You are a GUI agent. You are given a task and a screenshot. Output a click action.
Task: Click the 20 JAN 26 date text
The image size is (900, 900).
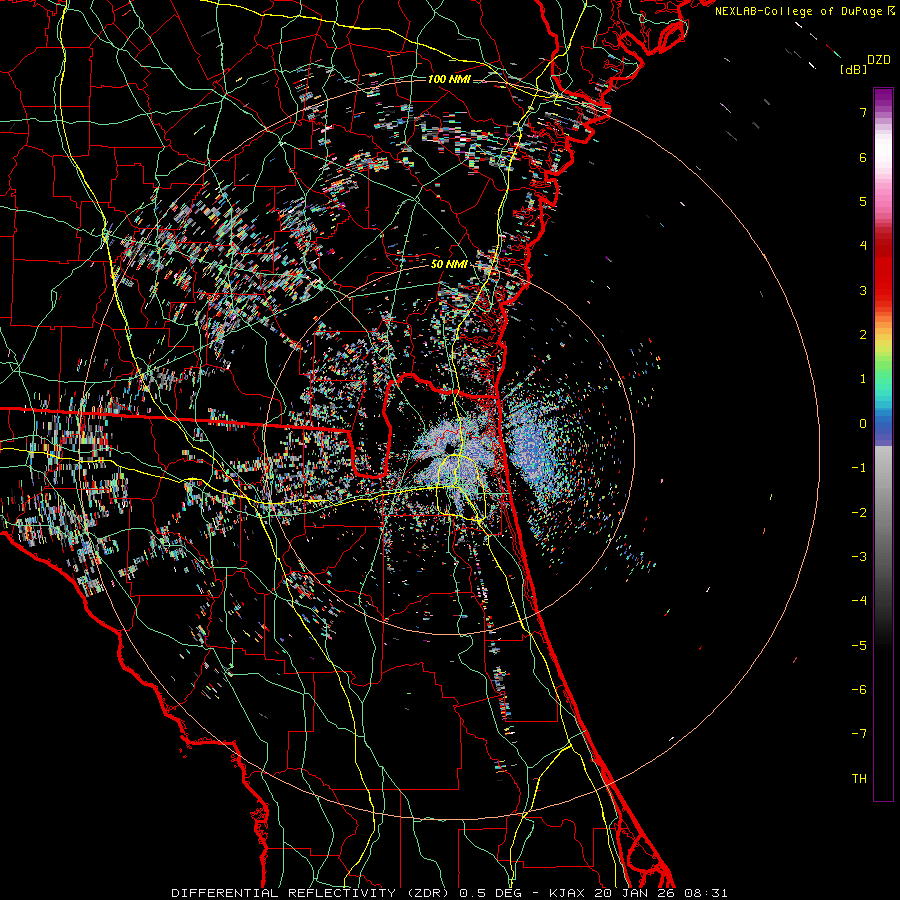pyautogui.click(x=634, y=893)
